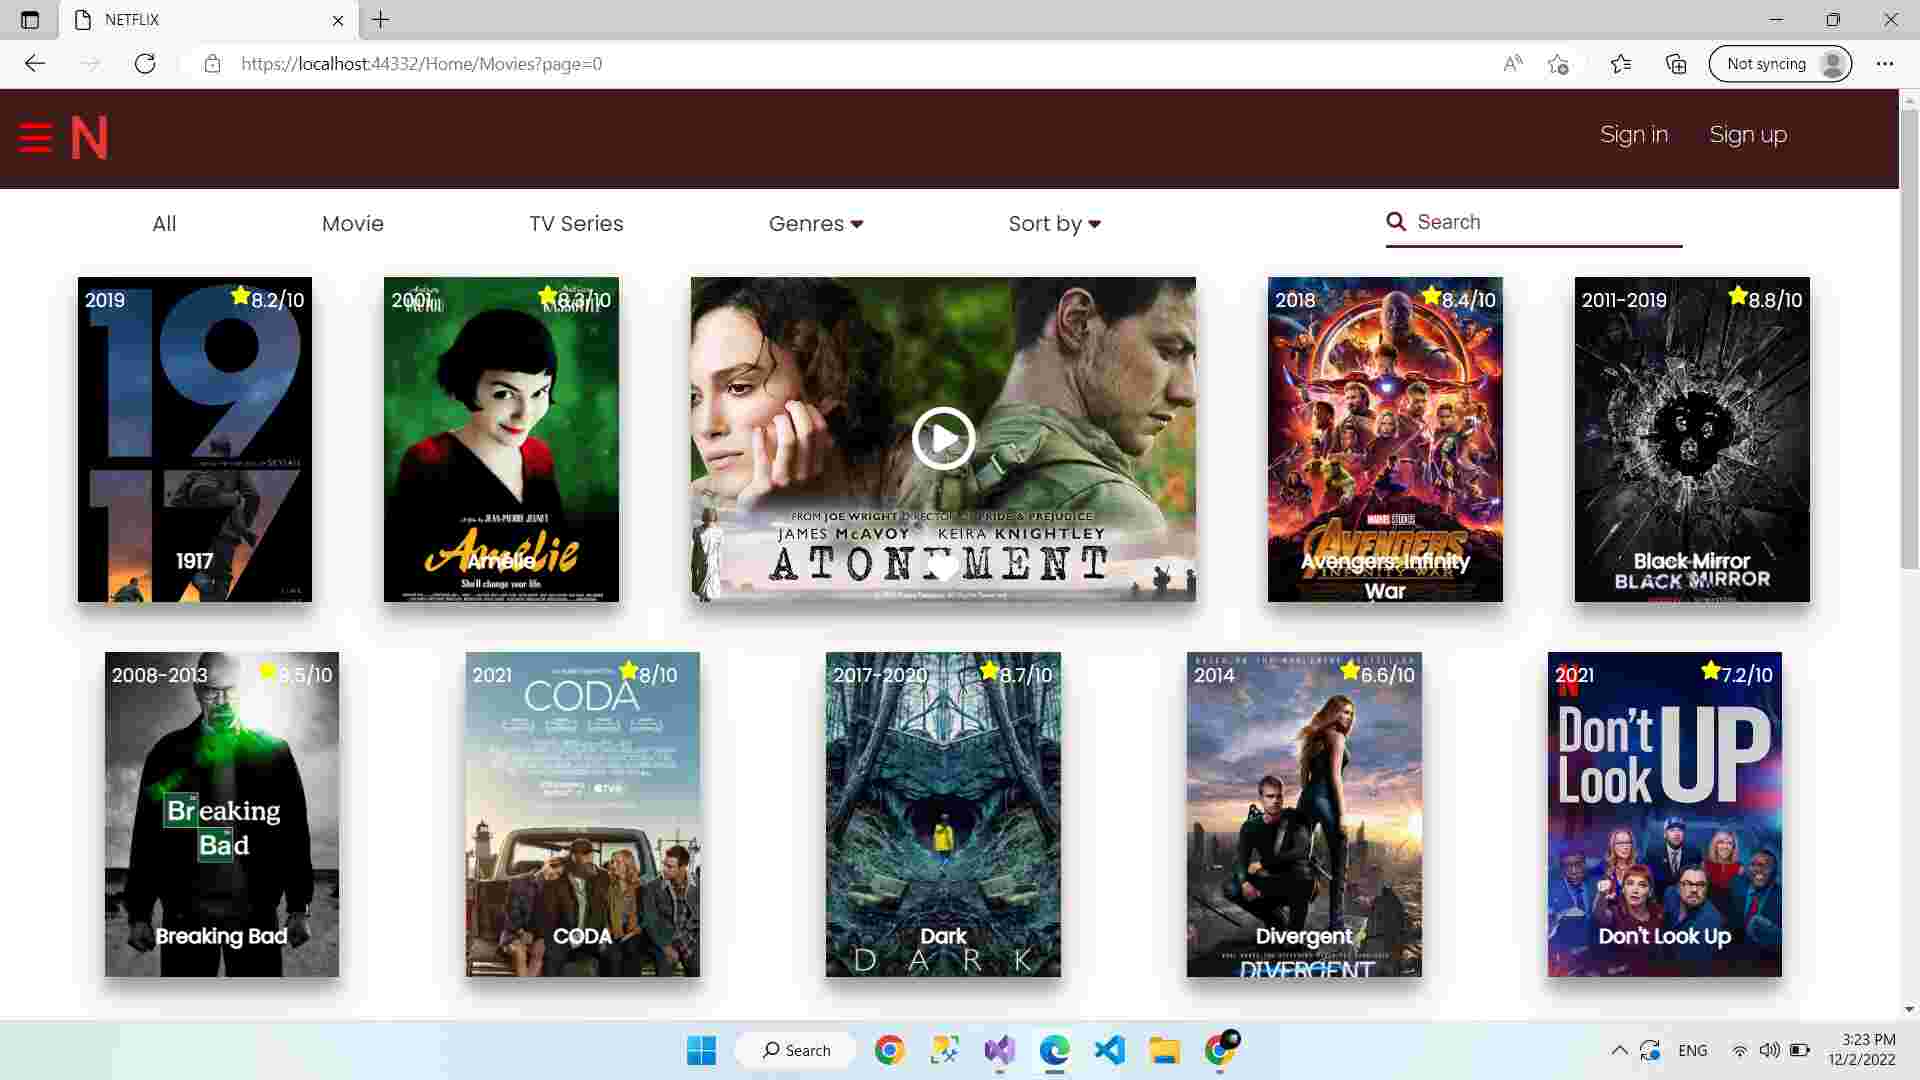The image size is (1920, 1080).
Task: Show hidden system tray icons
Action: click(1619, 1050)
